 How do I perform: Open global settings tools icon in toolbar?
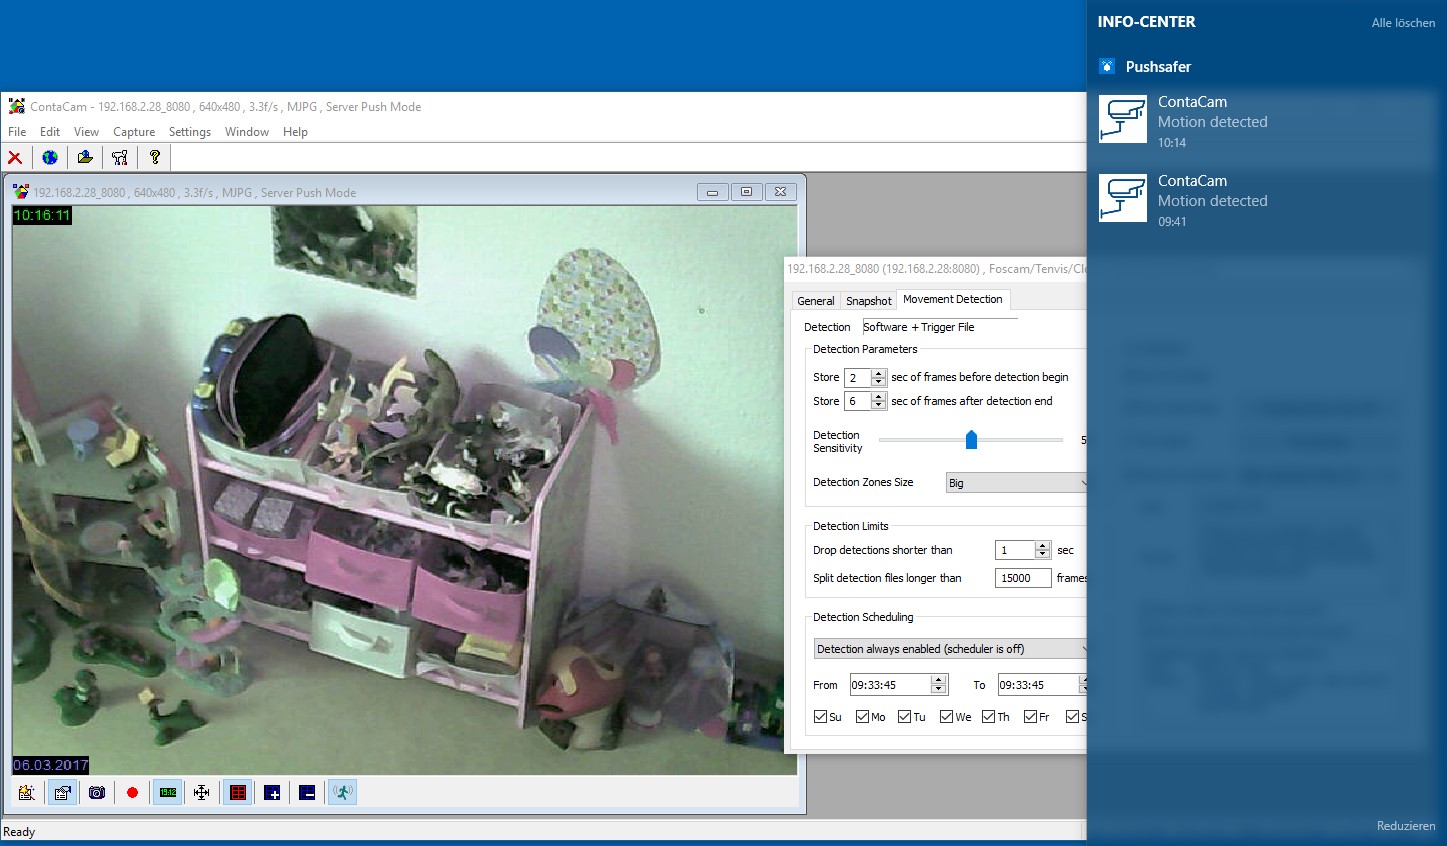point(120,157)
